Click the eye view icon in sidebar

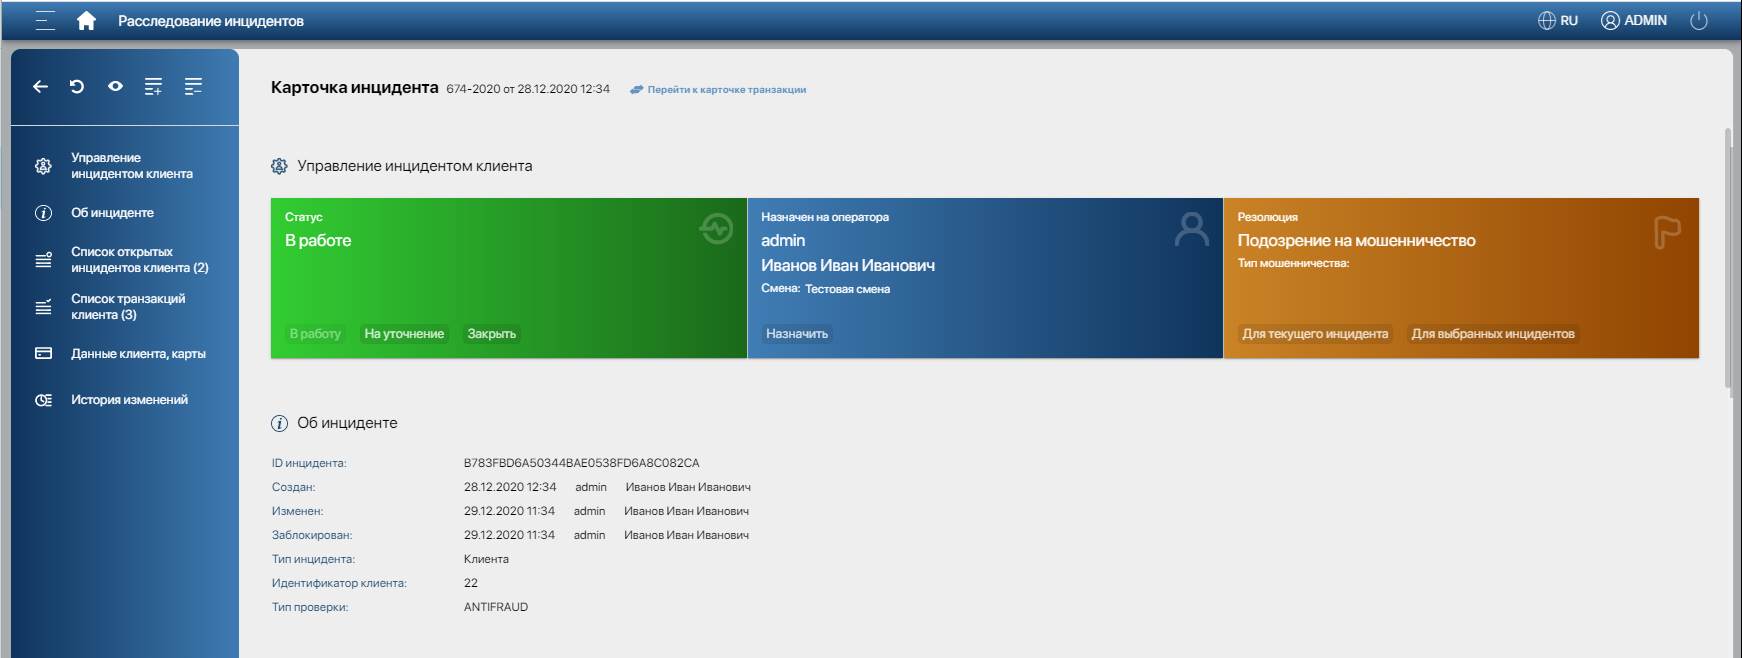[x=115, y=87]
